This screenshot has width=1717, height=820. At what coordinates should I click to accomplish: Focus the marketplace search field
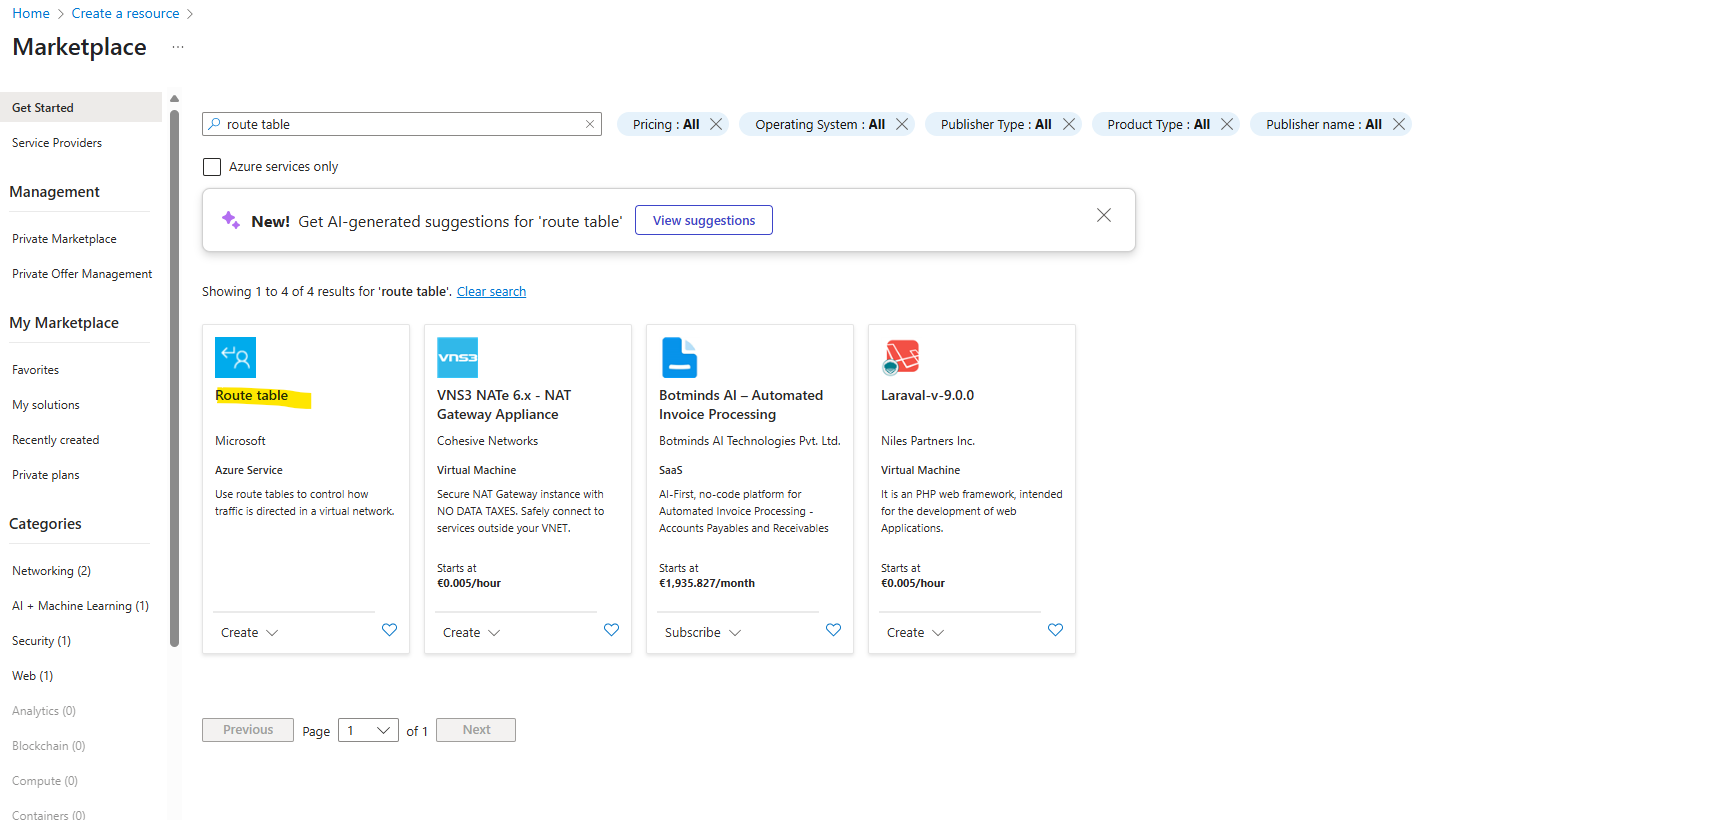pyautogui.click(x=402, y=124)
